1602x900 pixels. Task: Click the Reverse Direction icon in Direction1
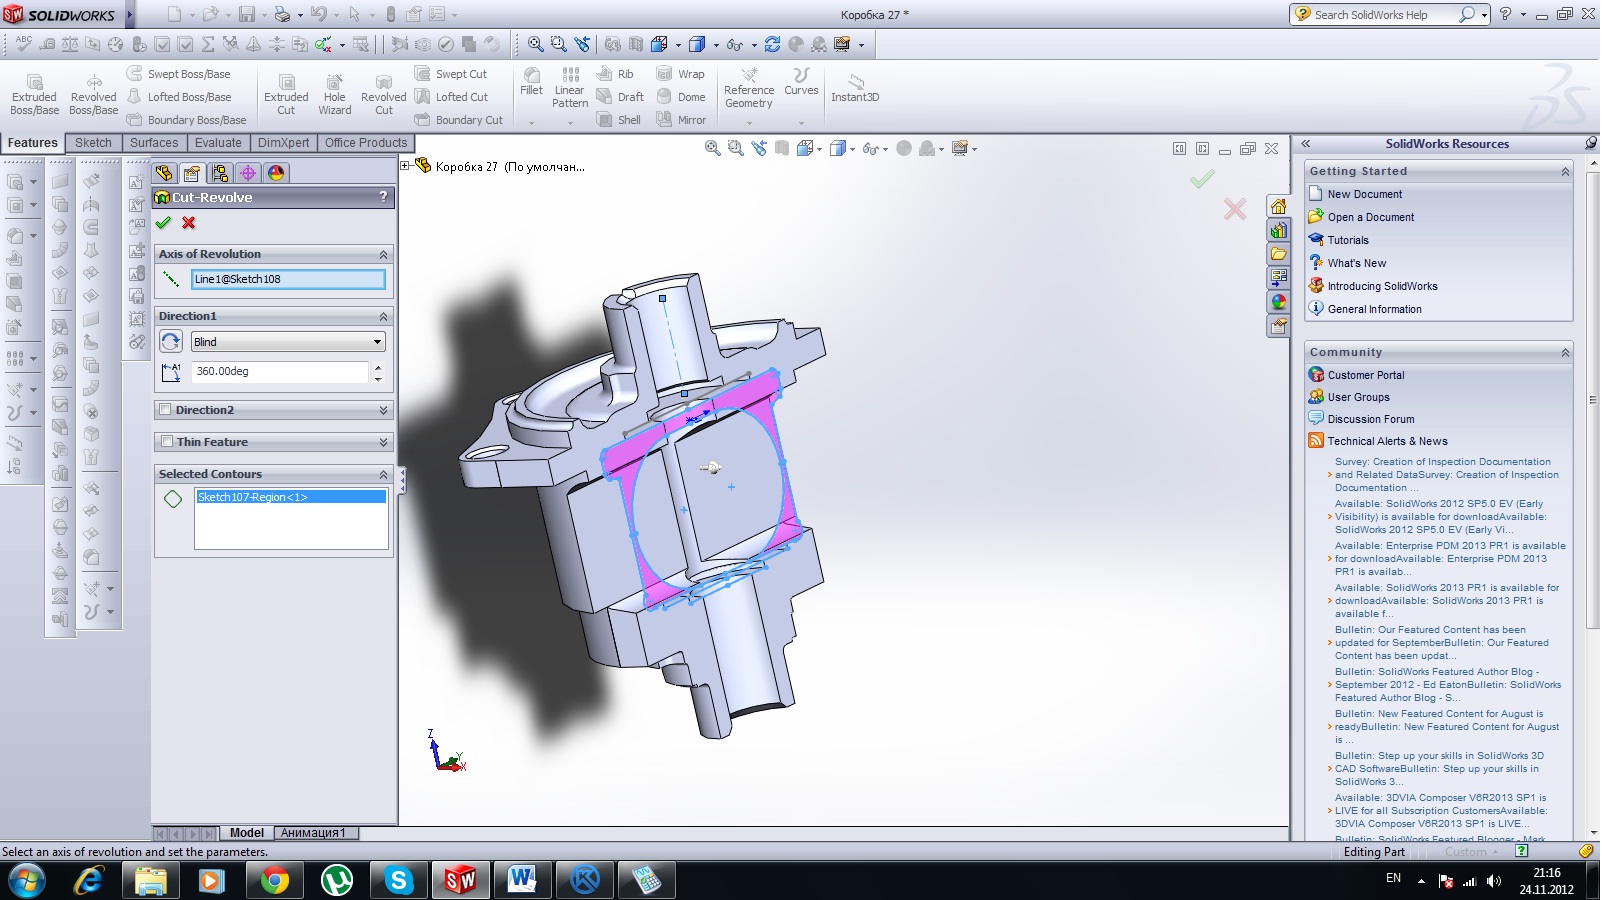[x=171, y=342]
